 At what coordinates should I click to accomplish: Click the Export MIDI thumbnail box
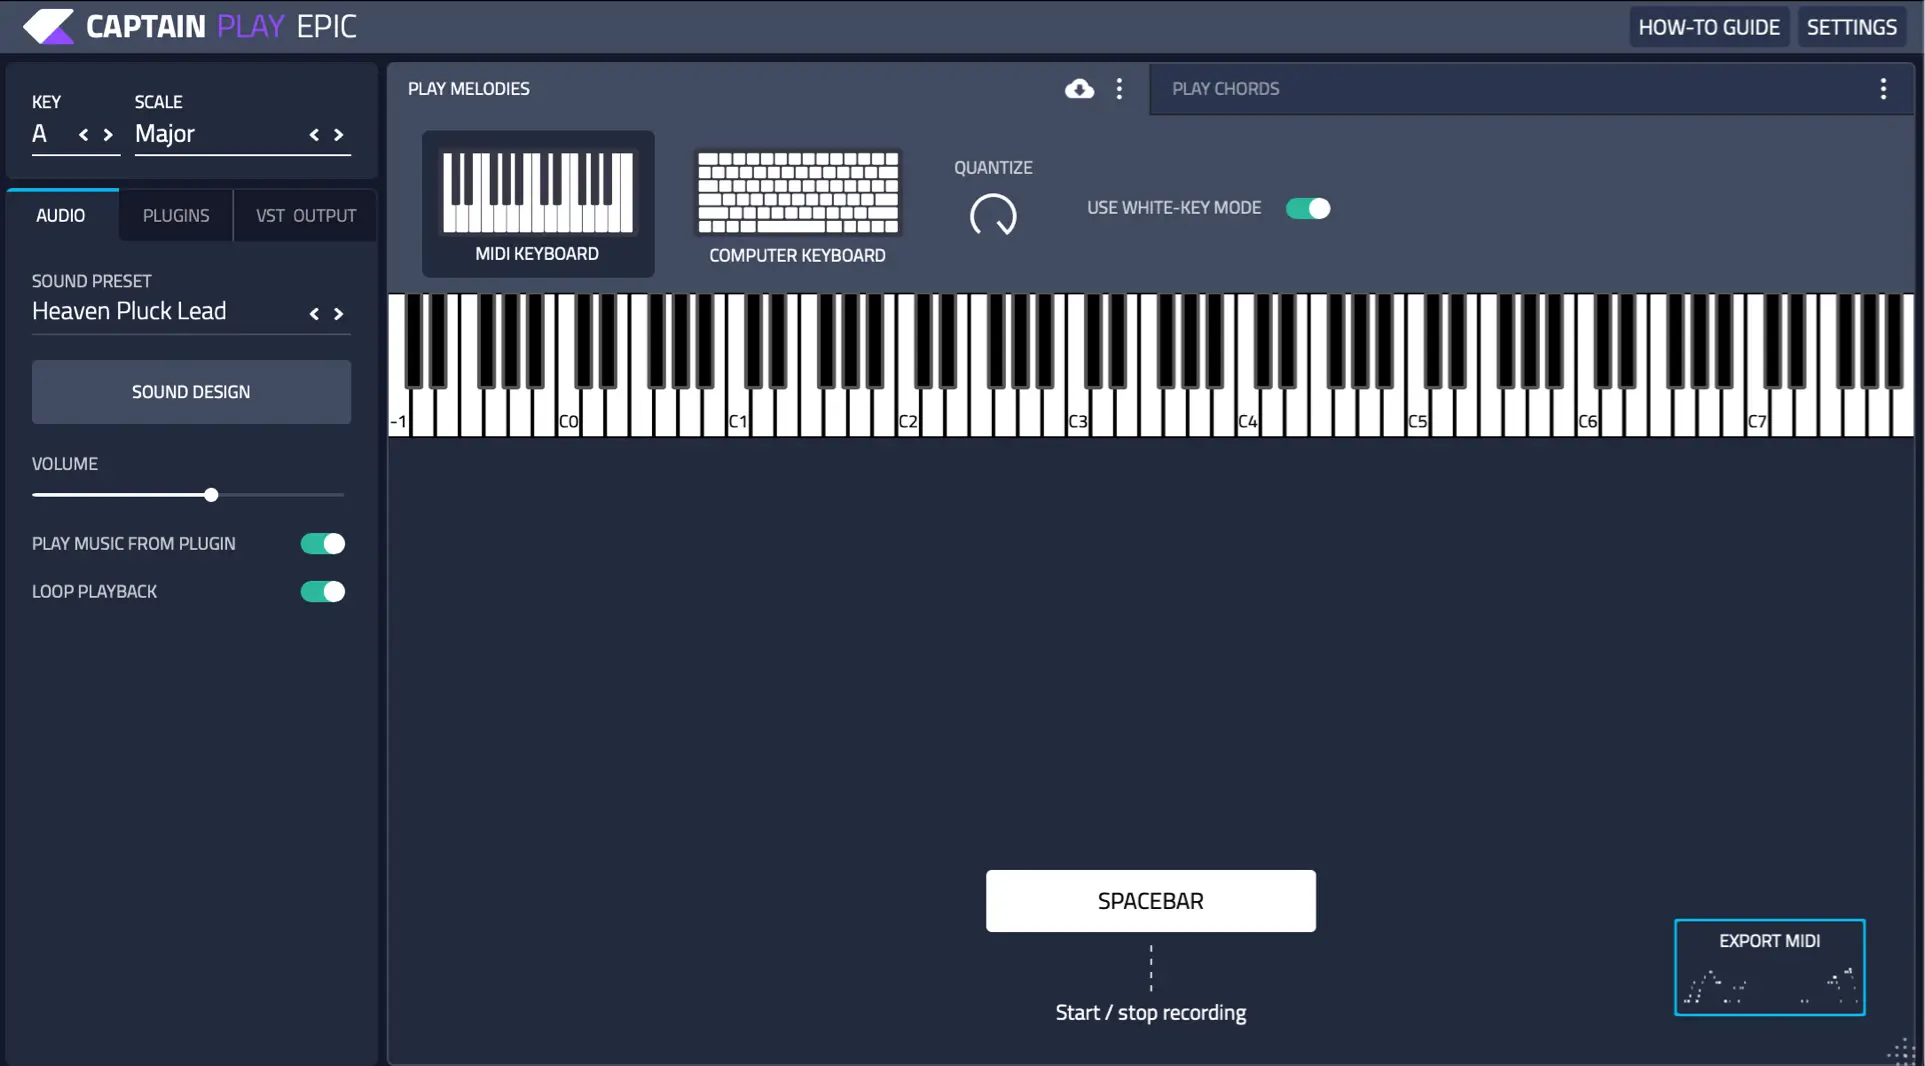(1769, 967)
